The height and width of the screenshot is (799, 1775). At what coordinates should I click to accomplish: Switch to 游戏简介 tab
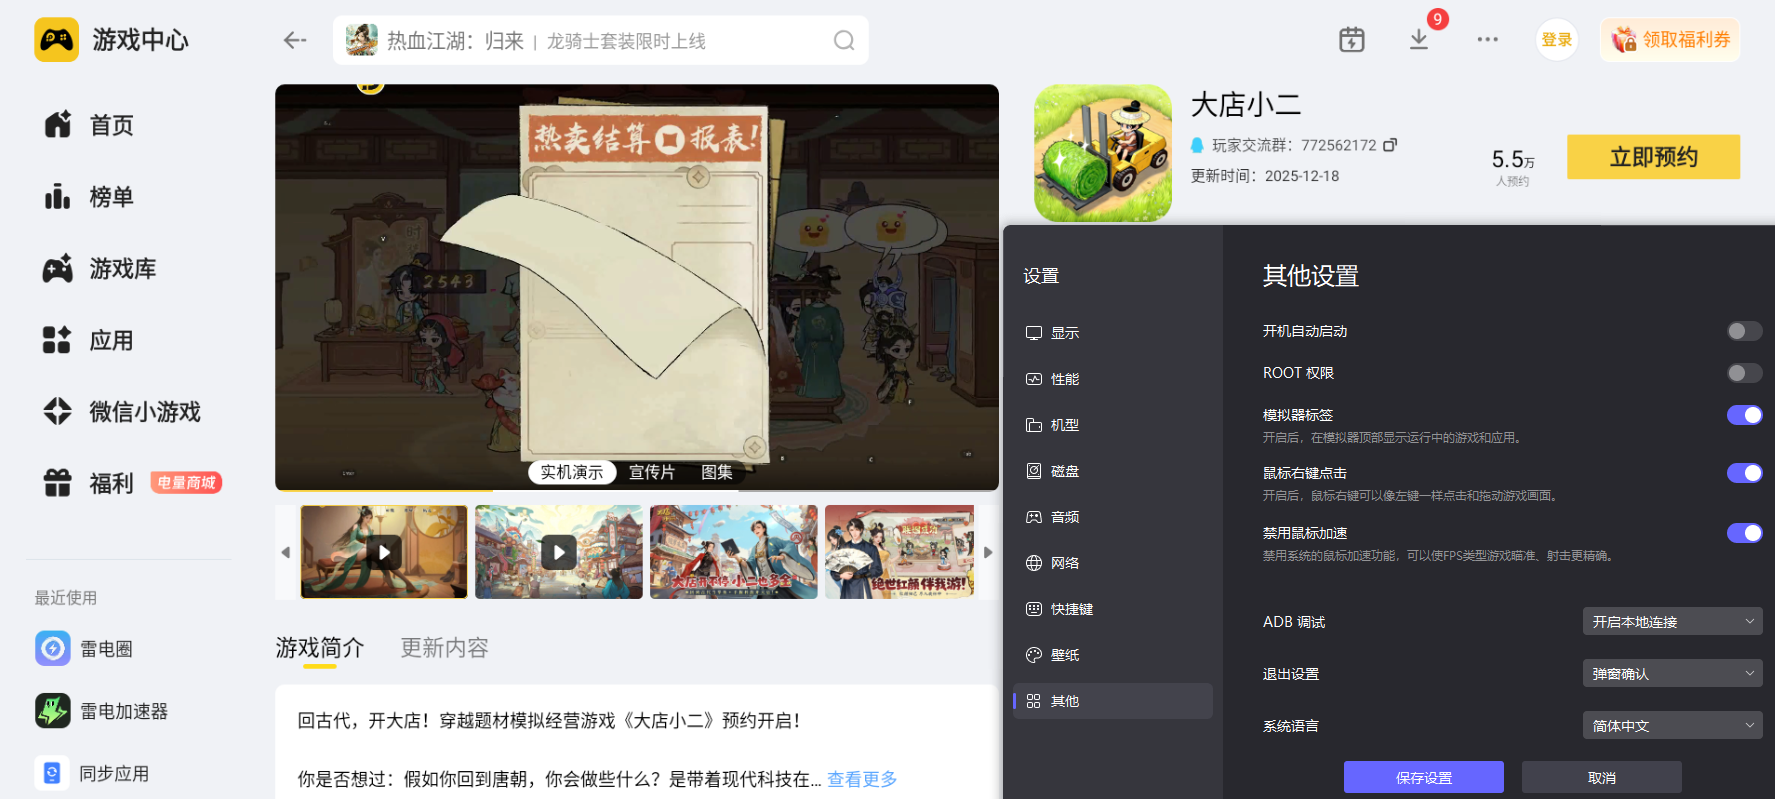pos(320,648)
